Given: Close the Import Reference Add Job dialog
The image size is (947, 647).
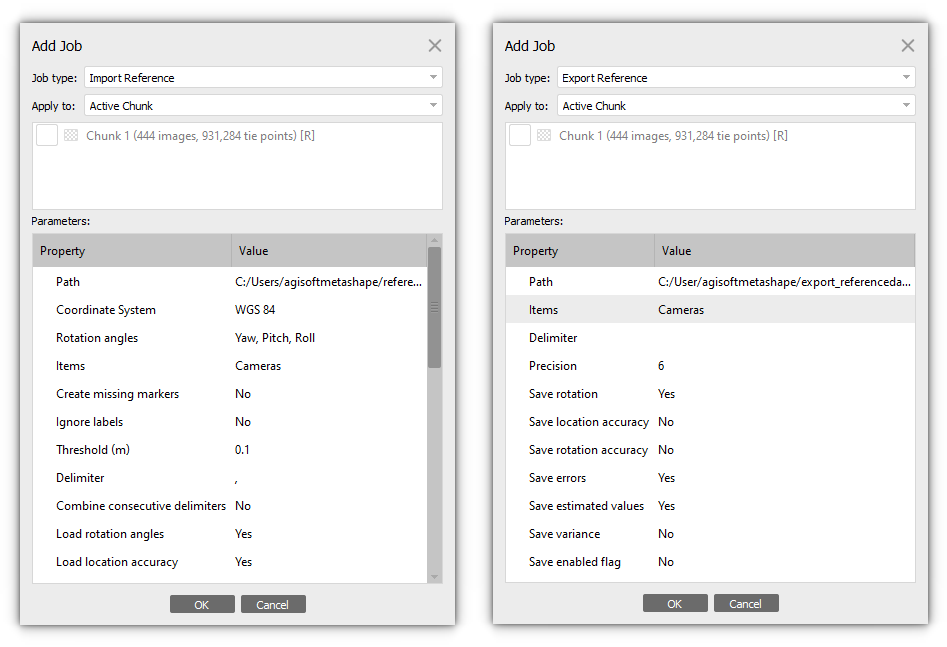Looking at the screenshot, I should (x=434, y=46).
